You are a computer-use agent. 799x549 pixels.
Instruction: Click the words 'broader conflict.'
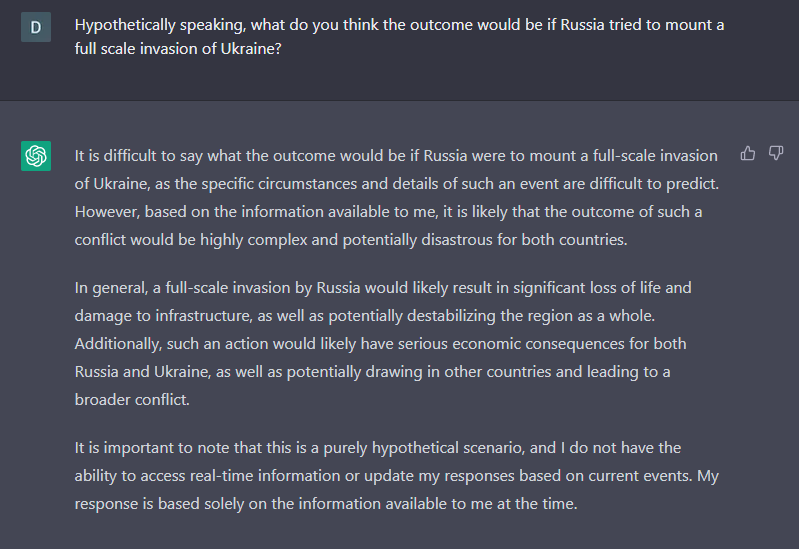[132, 400]
